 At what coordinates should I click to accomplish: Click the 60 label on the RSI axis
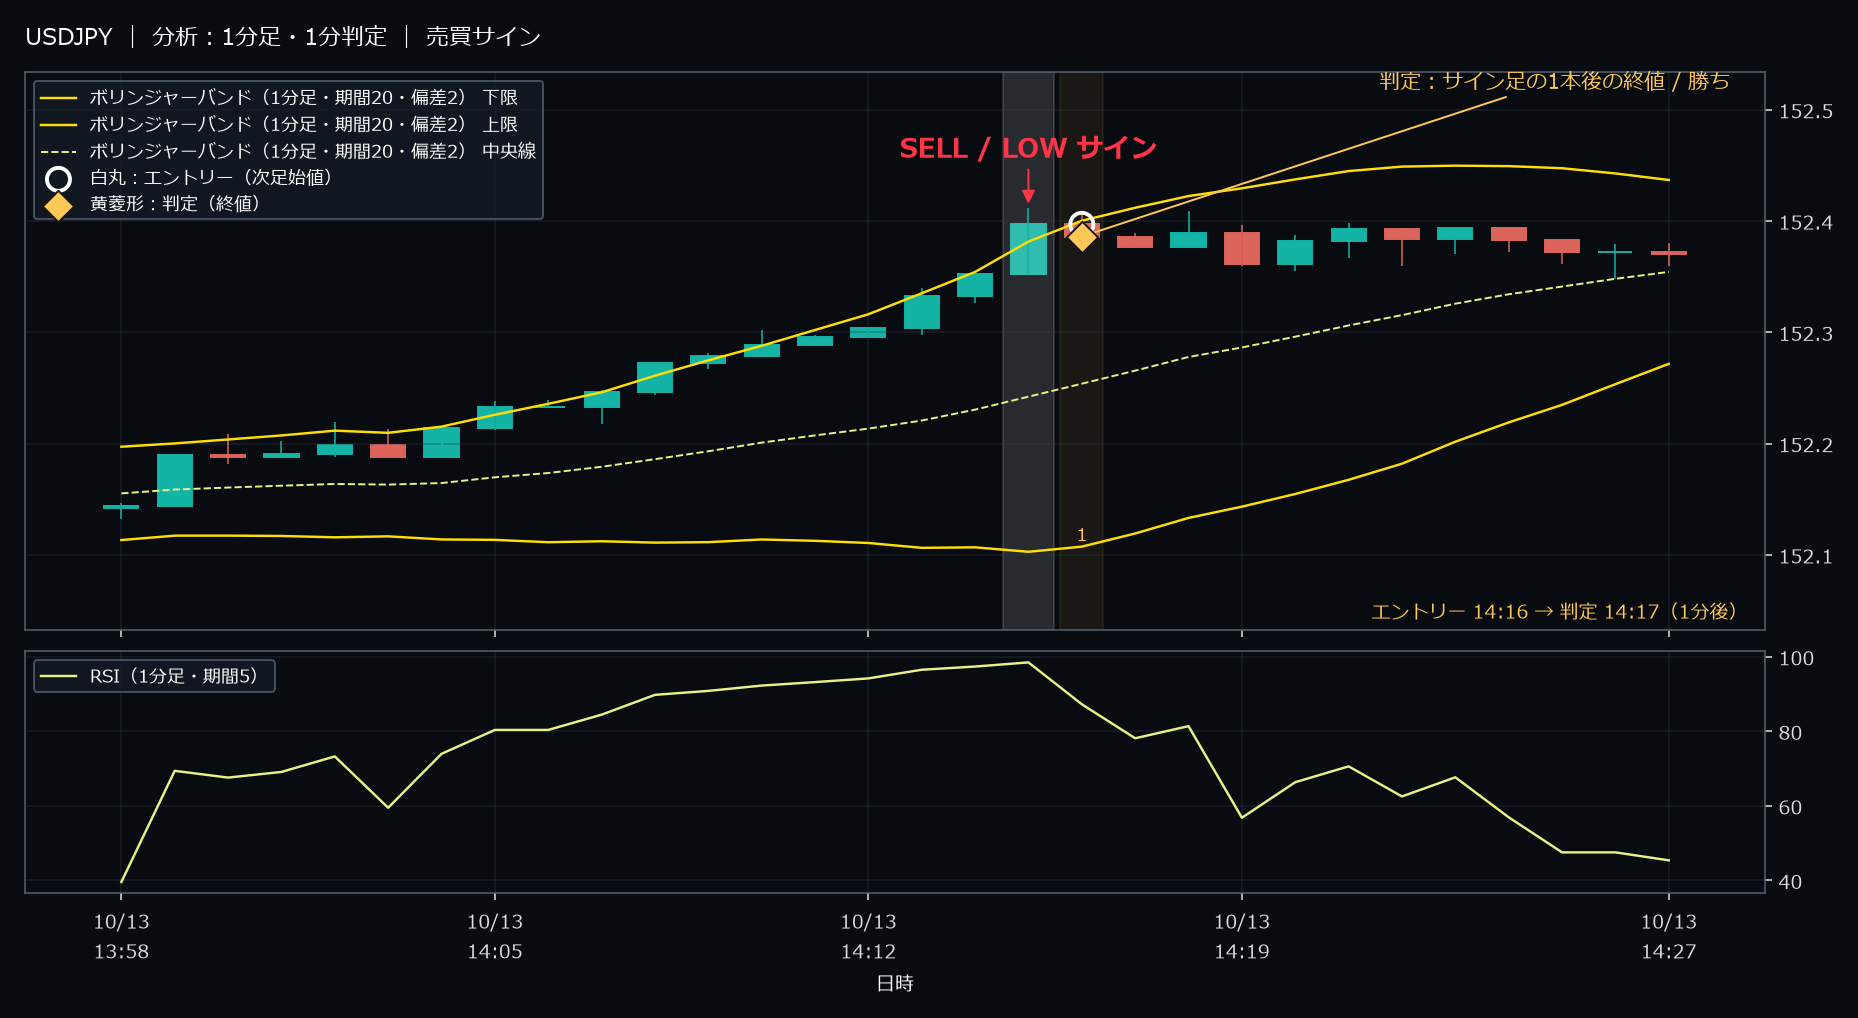point(1790,807)
